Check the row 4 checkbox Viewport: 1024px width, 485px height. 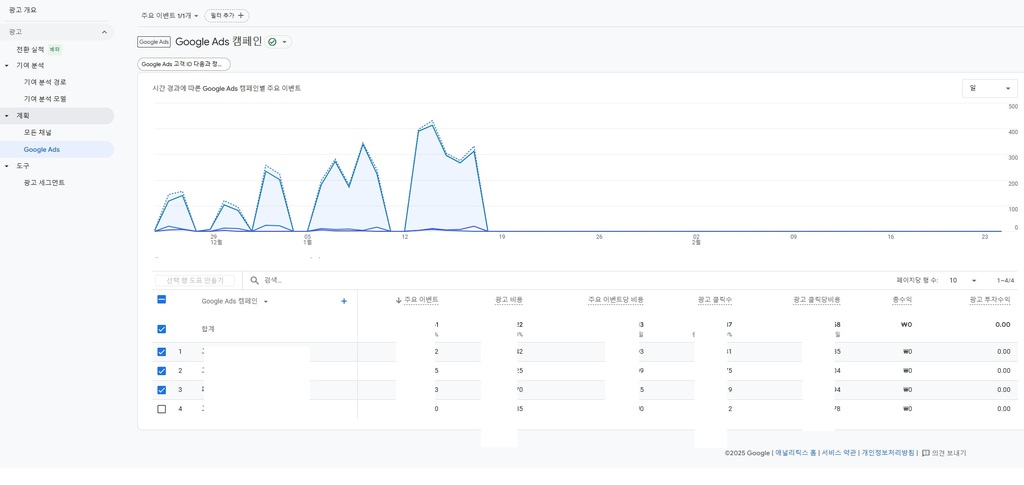[x=161, y=409]
